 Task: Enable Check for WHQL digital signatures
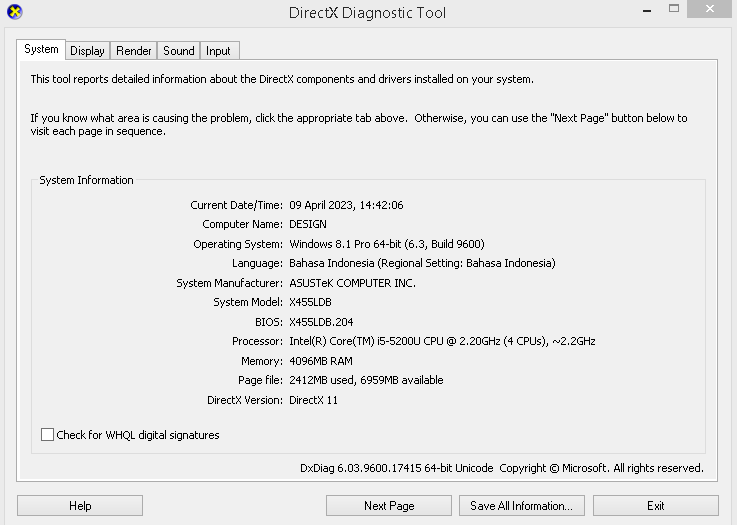coord(47,434)
